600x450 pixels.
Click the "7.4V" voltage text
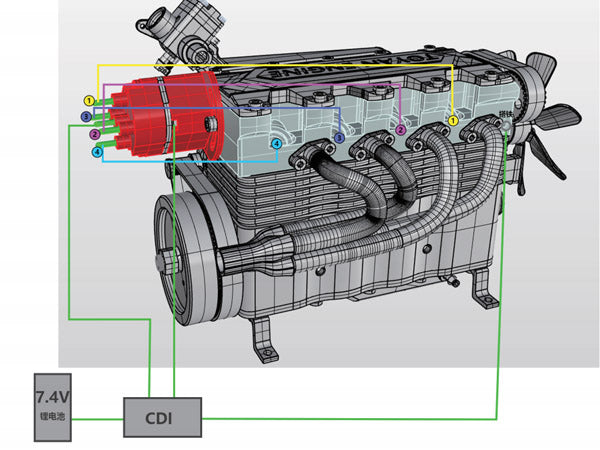(x=53, y=397)
